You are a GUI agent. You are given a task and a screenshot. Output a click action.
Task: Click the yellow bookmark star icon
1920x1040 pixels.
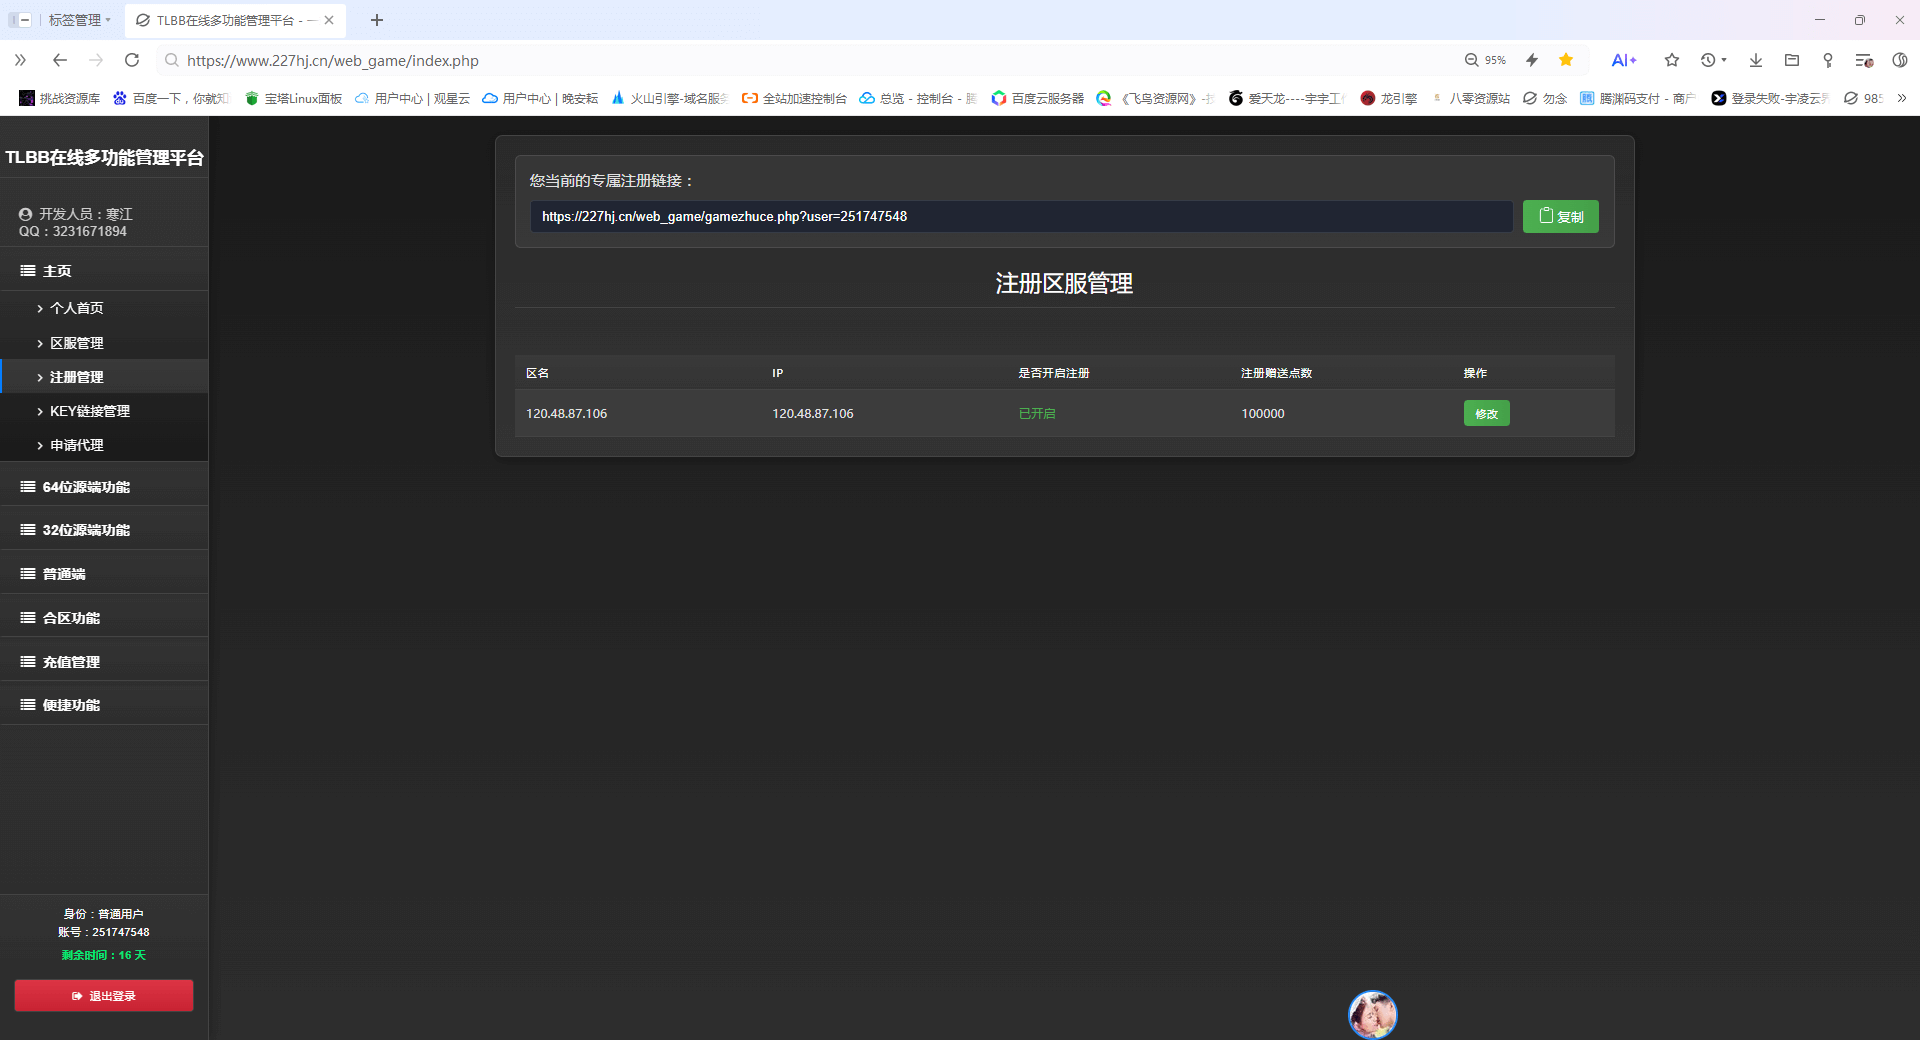click(1566, 60)
